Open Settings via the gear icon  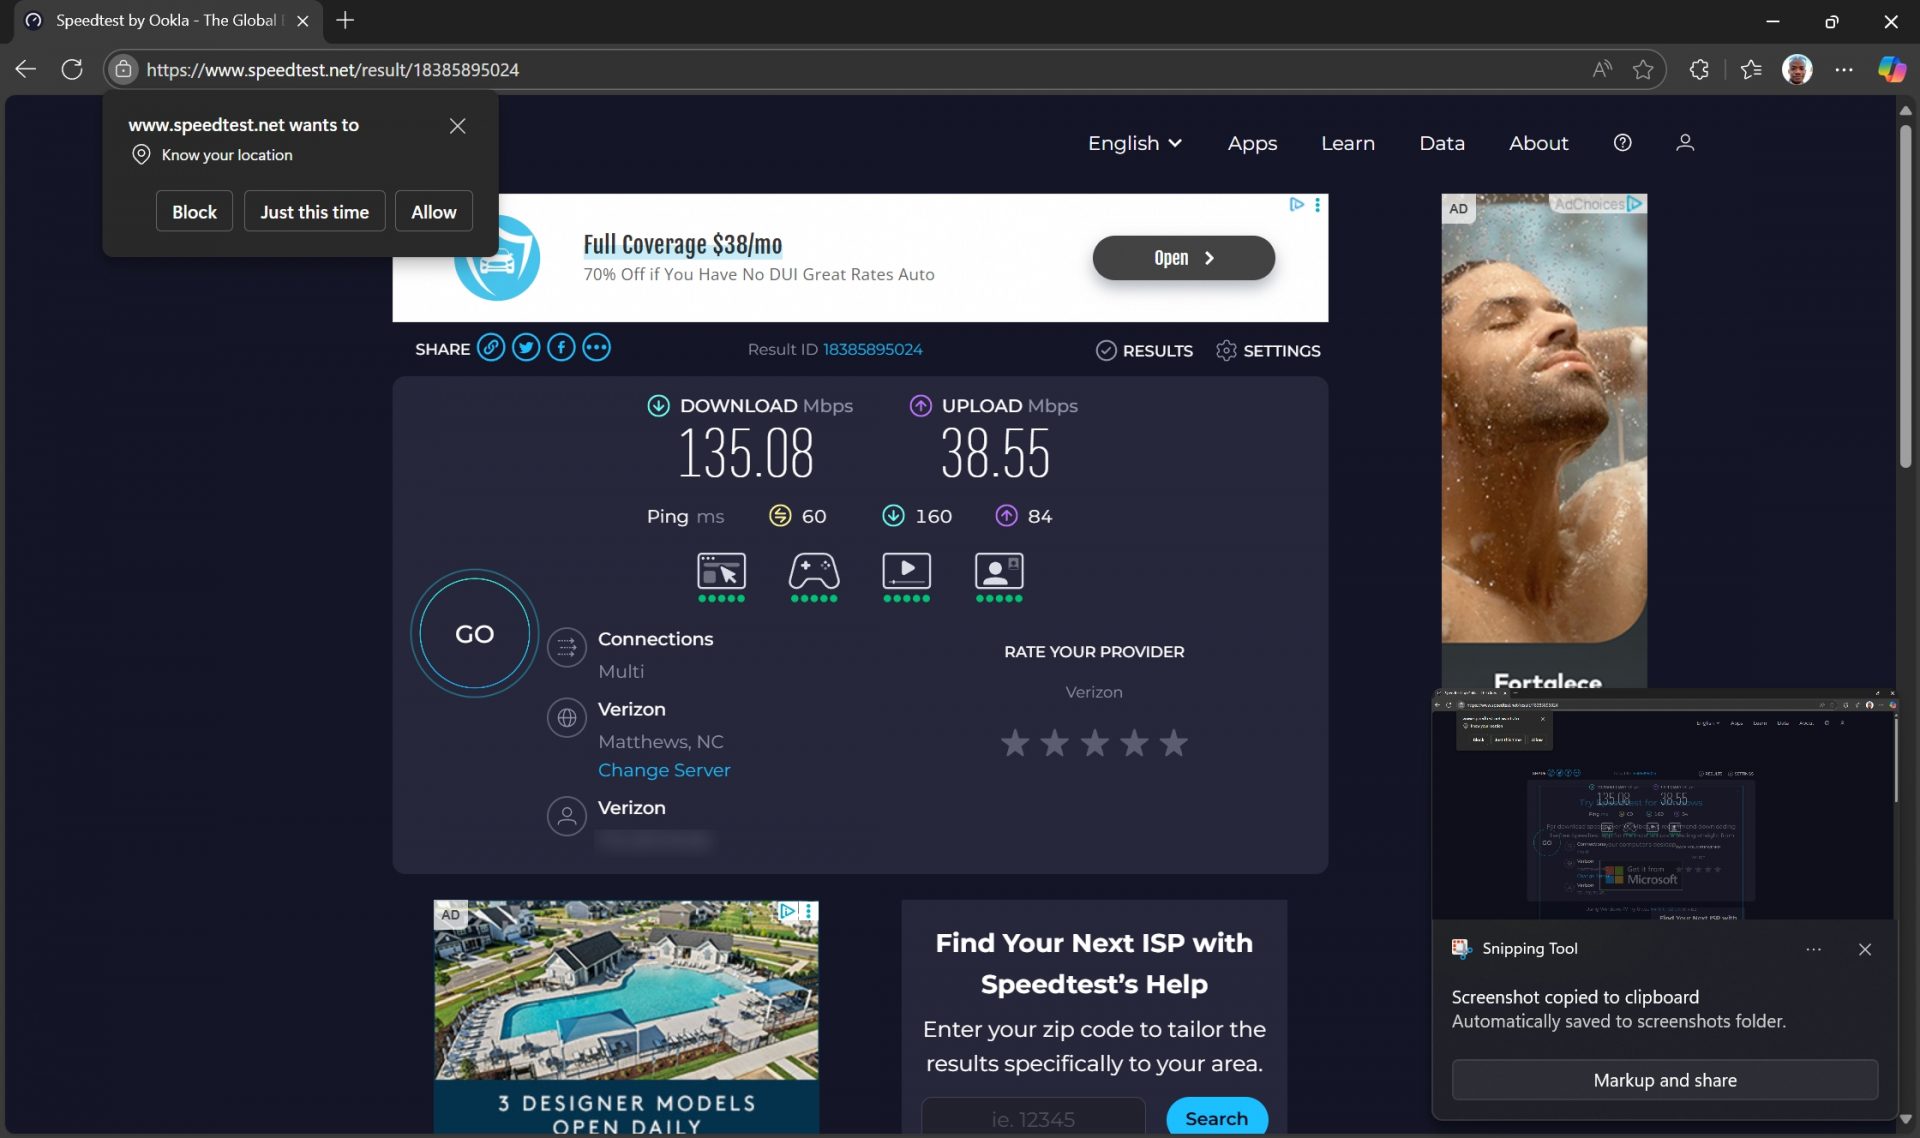[x=1226, y=350]
